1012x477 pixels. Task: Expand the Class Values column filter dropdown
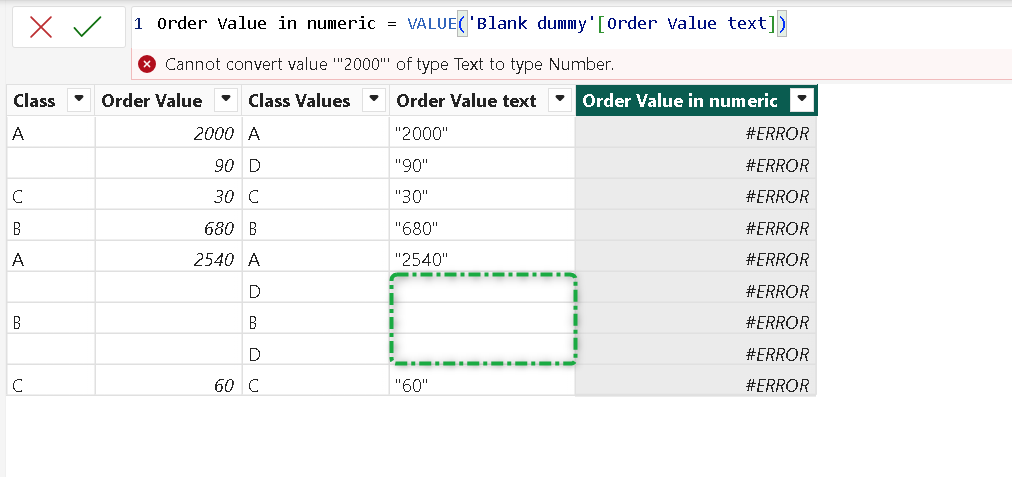click(373, 100)
